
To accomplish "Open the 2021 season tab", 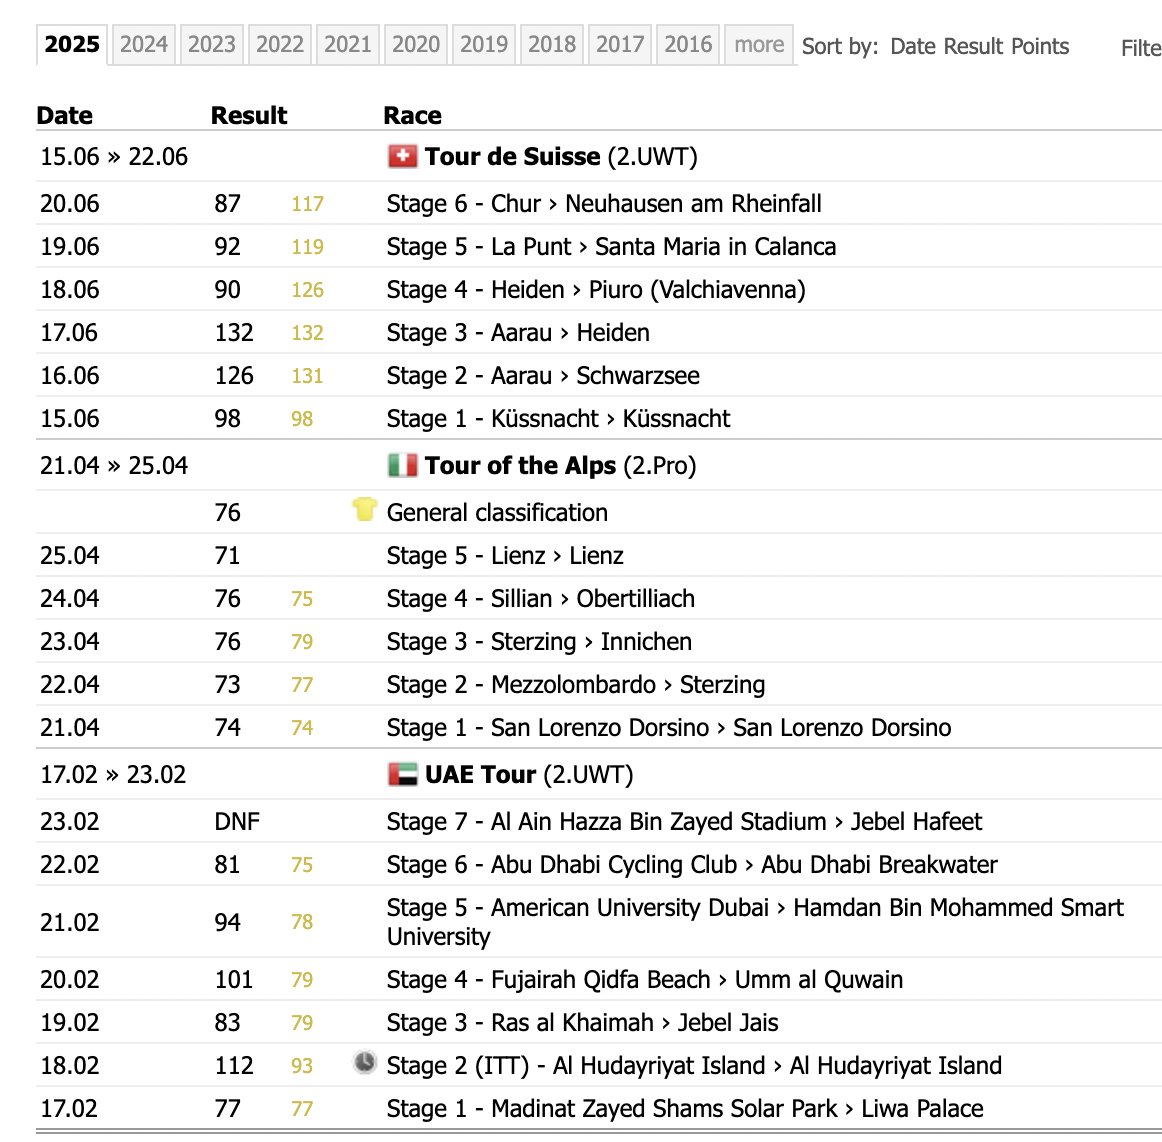I will click(348, 44).
